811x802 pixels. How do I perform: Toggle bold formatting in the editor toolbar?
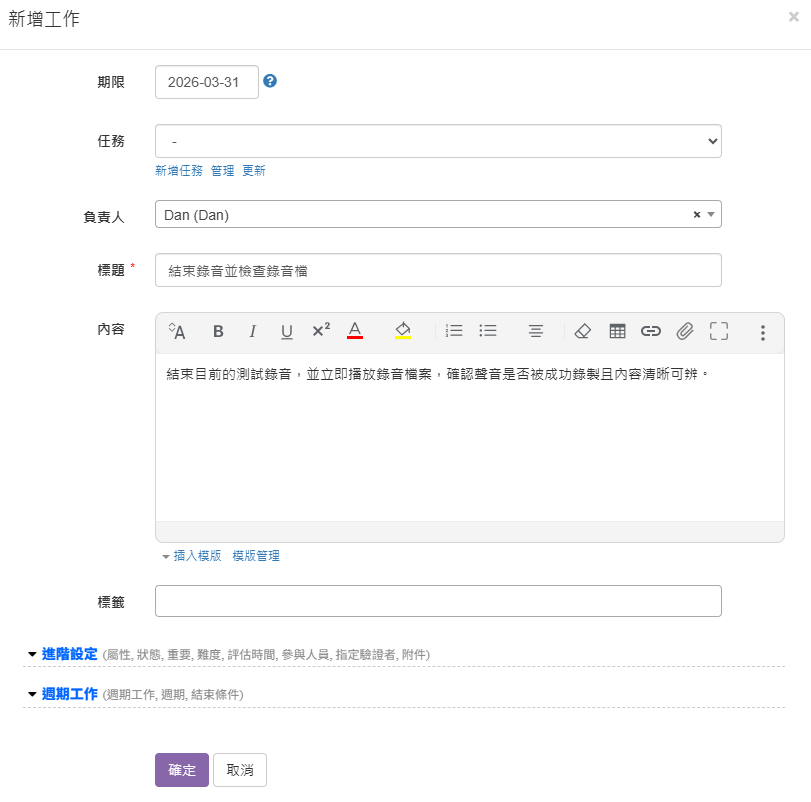click(x=218, y=332)
